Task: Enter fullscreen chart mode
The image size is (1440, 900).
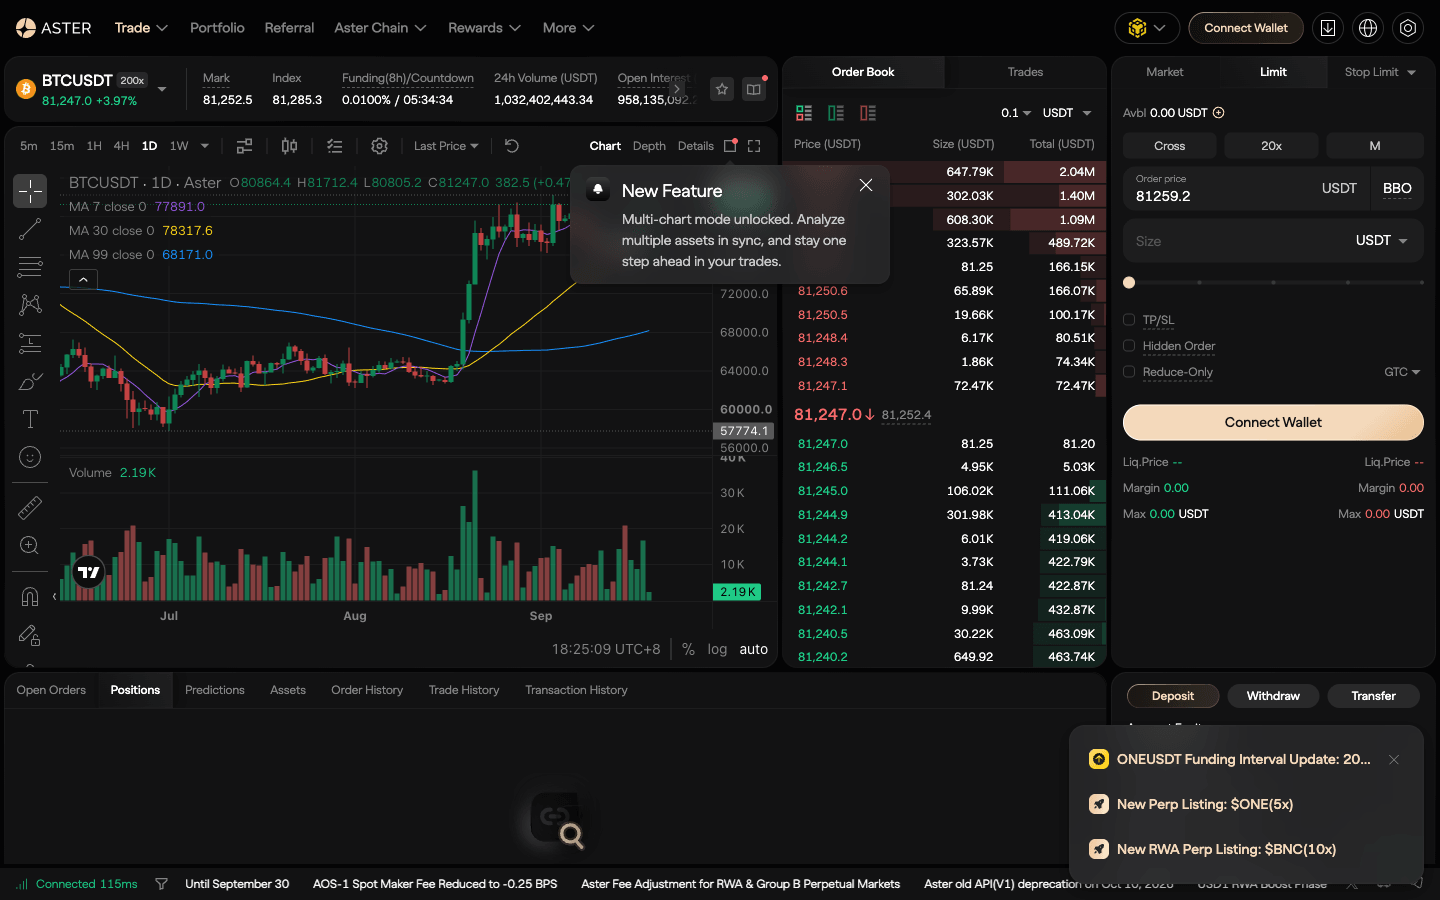Action: coord(754,146)
